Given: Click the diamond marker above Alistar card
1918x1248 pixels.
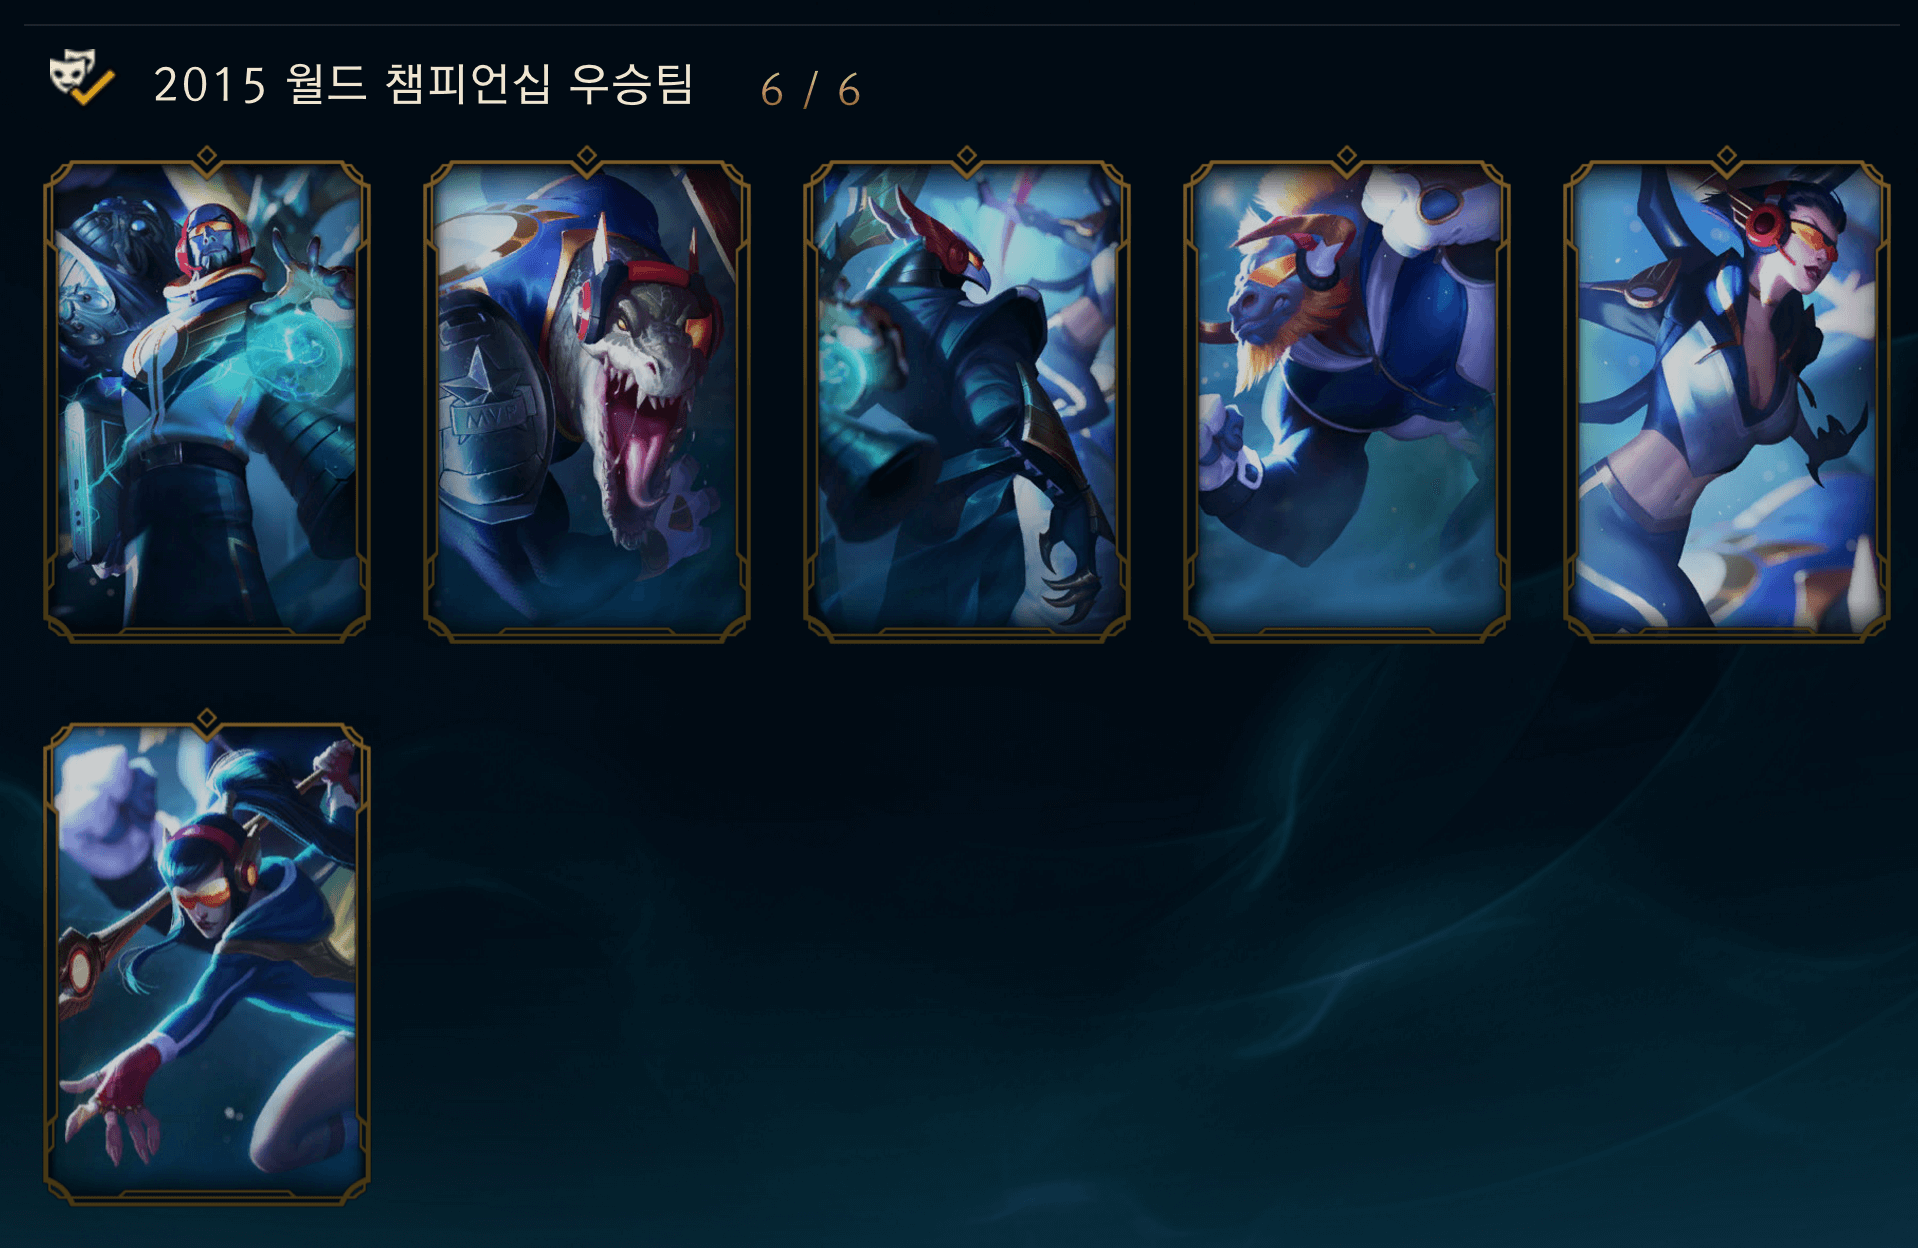Looking at the screenshot, I should (1347, 156).
